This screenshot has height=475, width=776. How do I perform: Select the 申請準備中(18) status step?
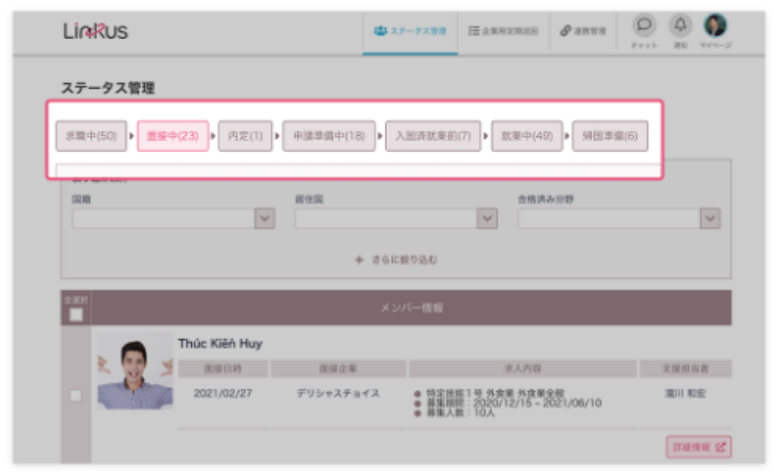click(329, 136)
